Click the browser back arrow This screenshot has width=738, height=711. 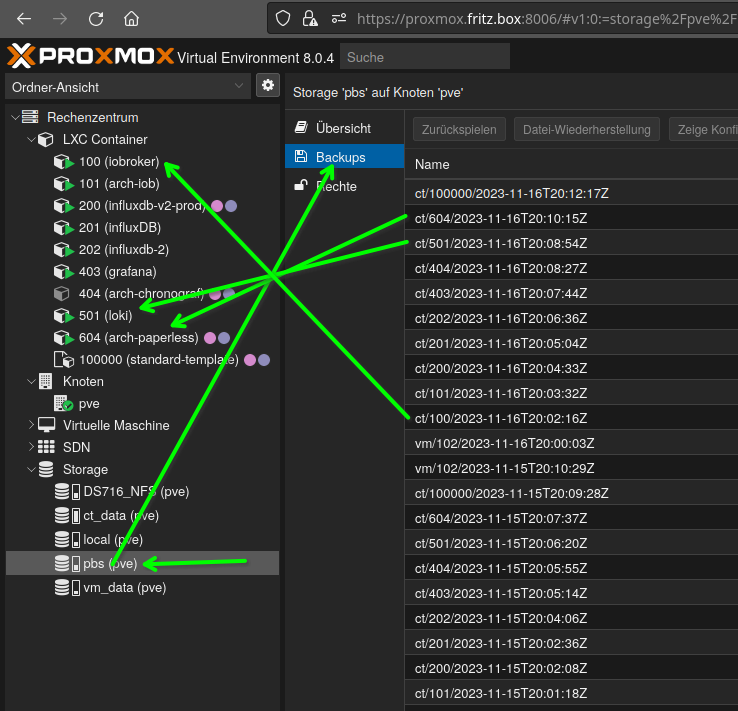[24, 19]
